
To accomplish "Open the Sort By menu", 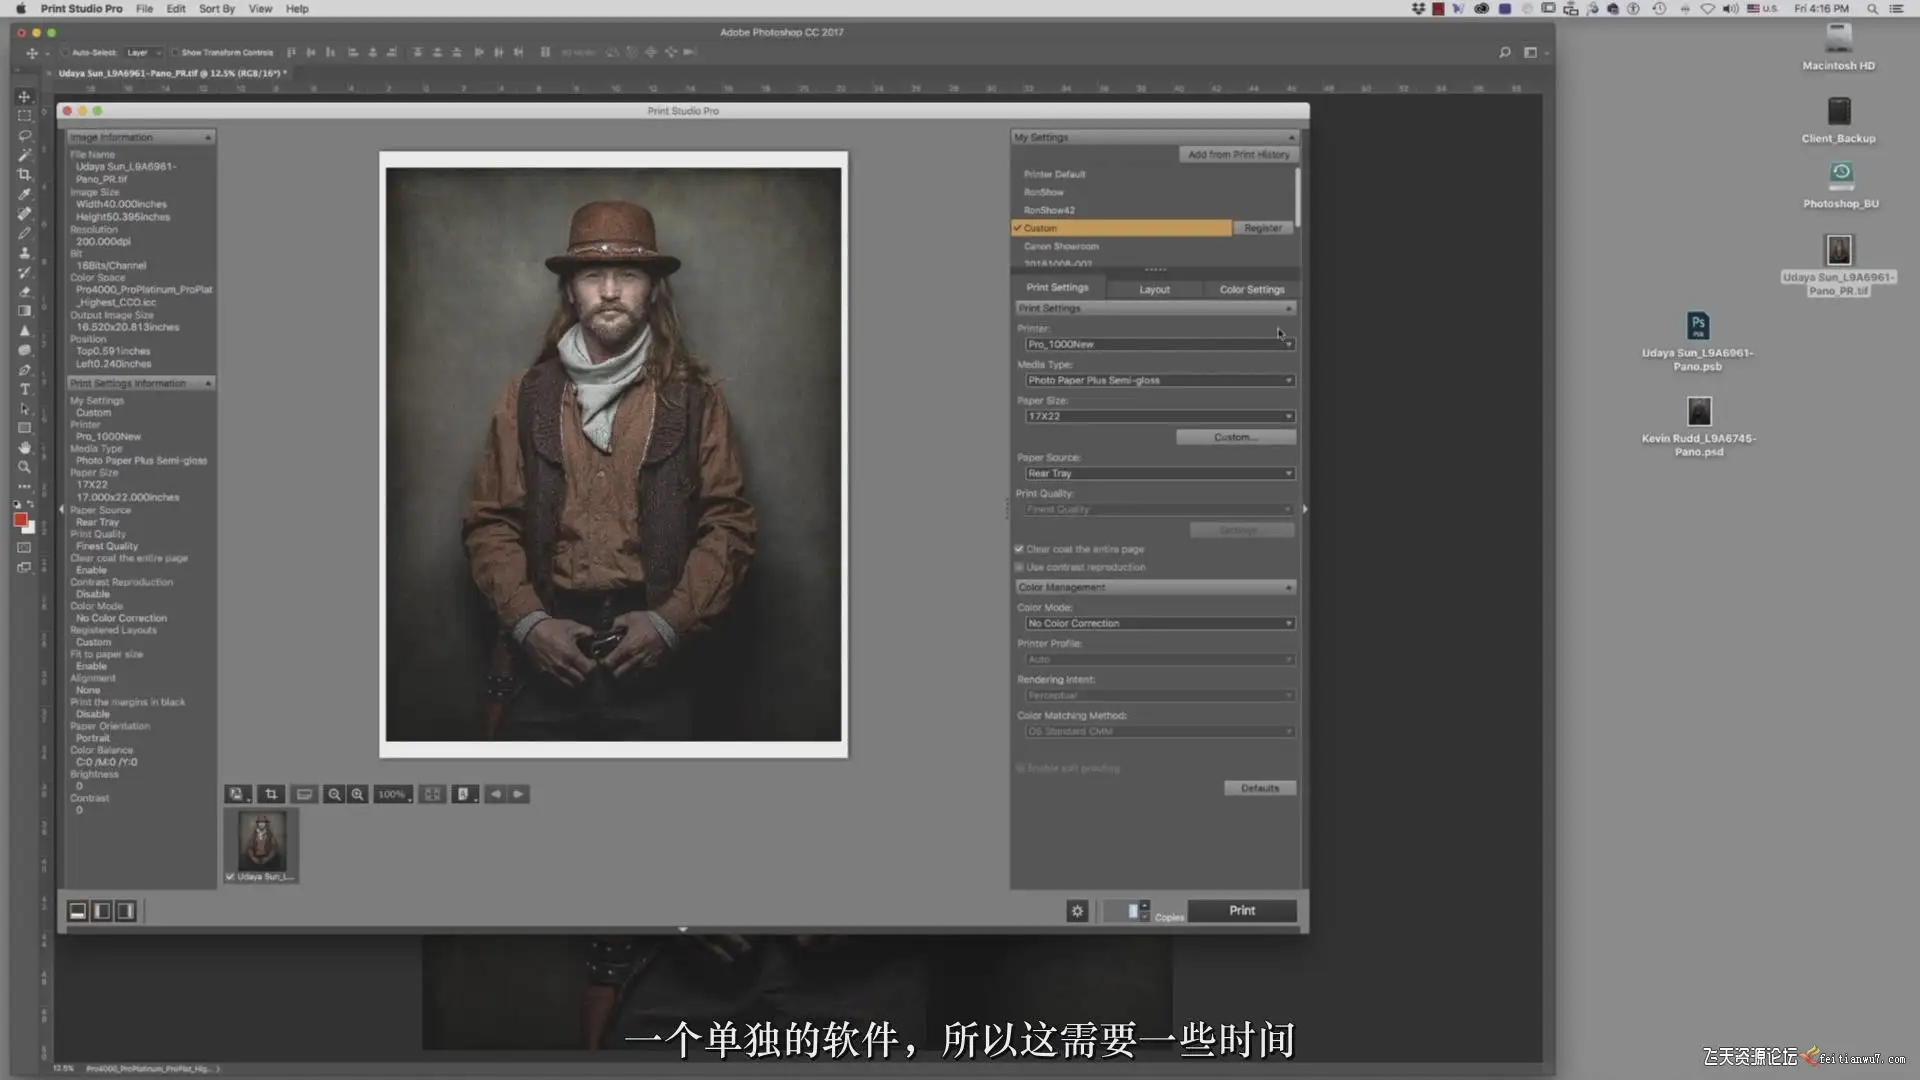I will point(216,8).
